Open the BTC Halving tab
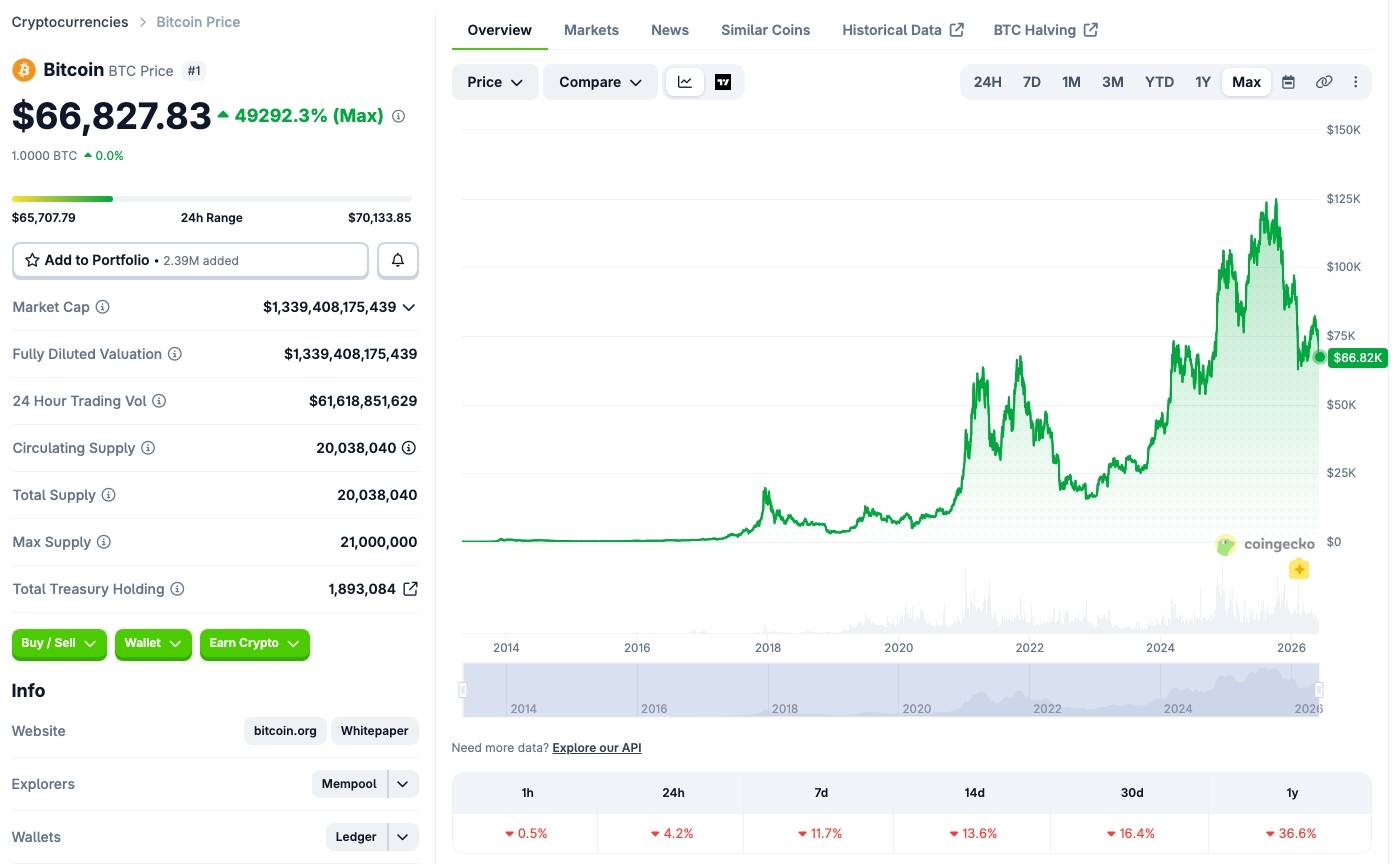Image resolution: width=1396 pixels, height=864 pixels. (x=1045, y=30)
